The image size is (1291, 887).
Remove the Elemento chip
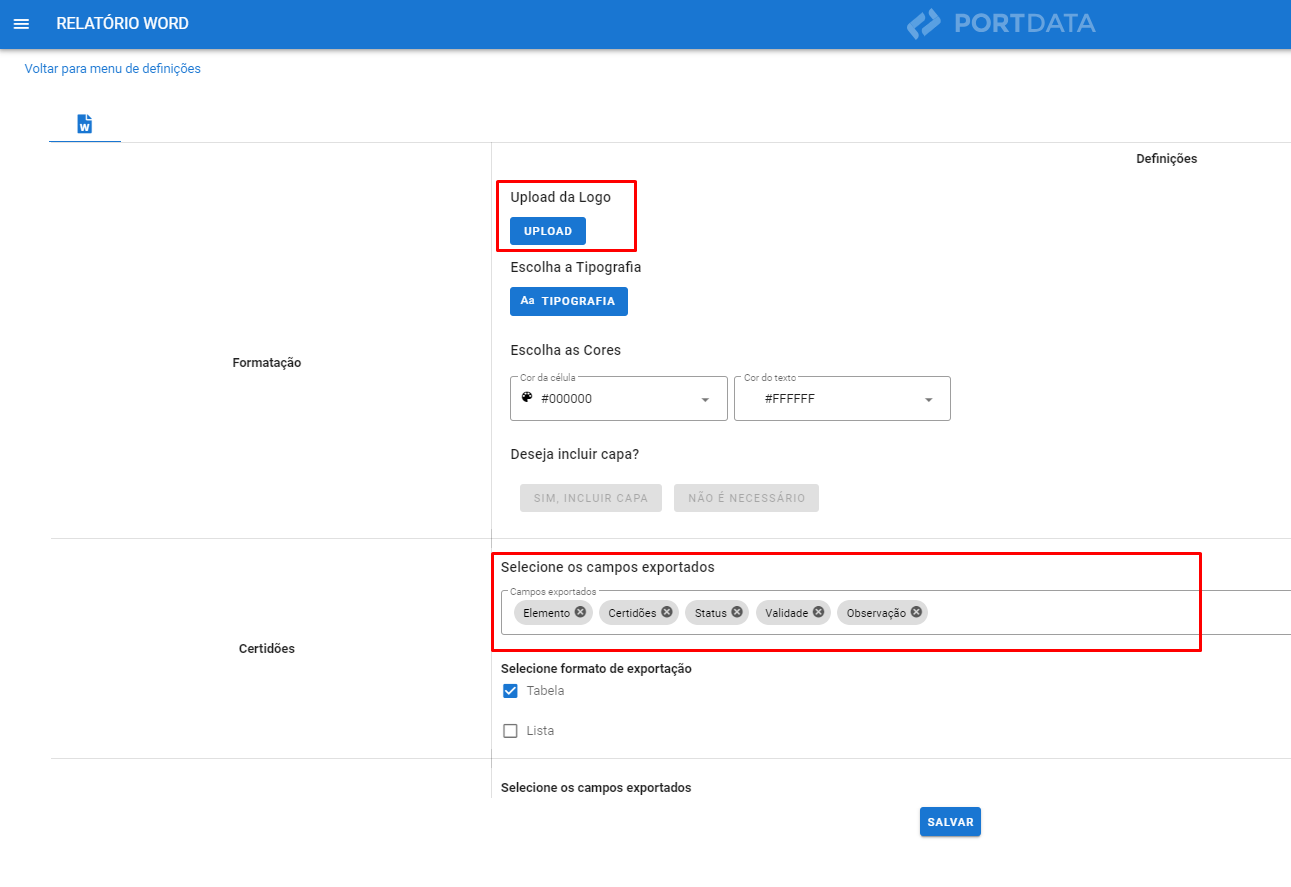[580, 612]
